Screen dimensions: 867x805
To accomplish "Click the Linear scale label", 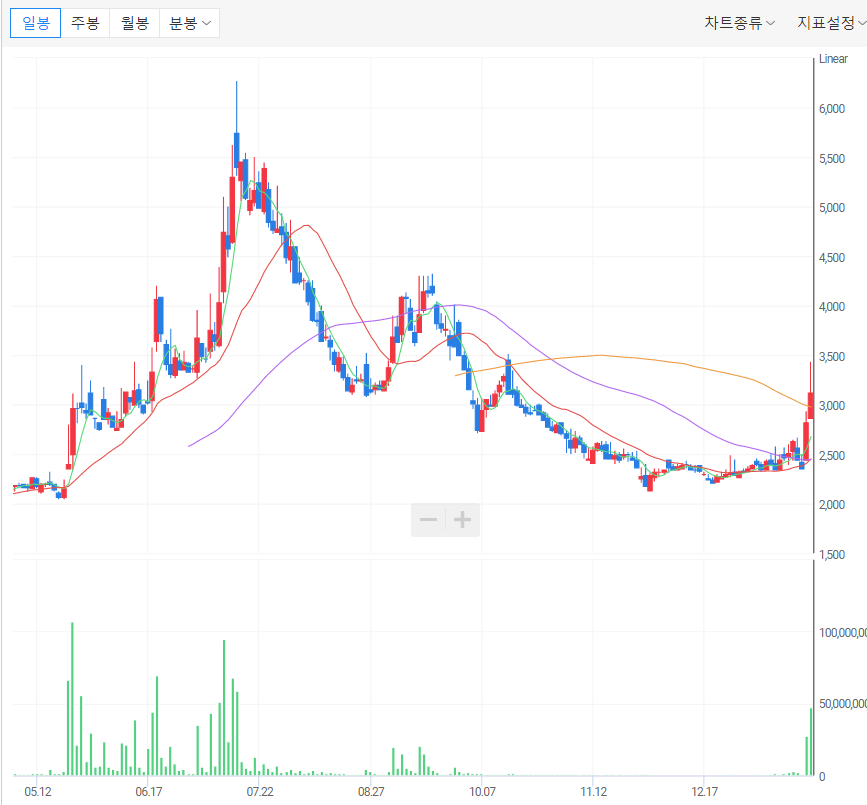I will tap(833, 59).
